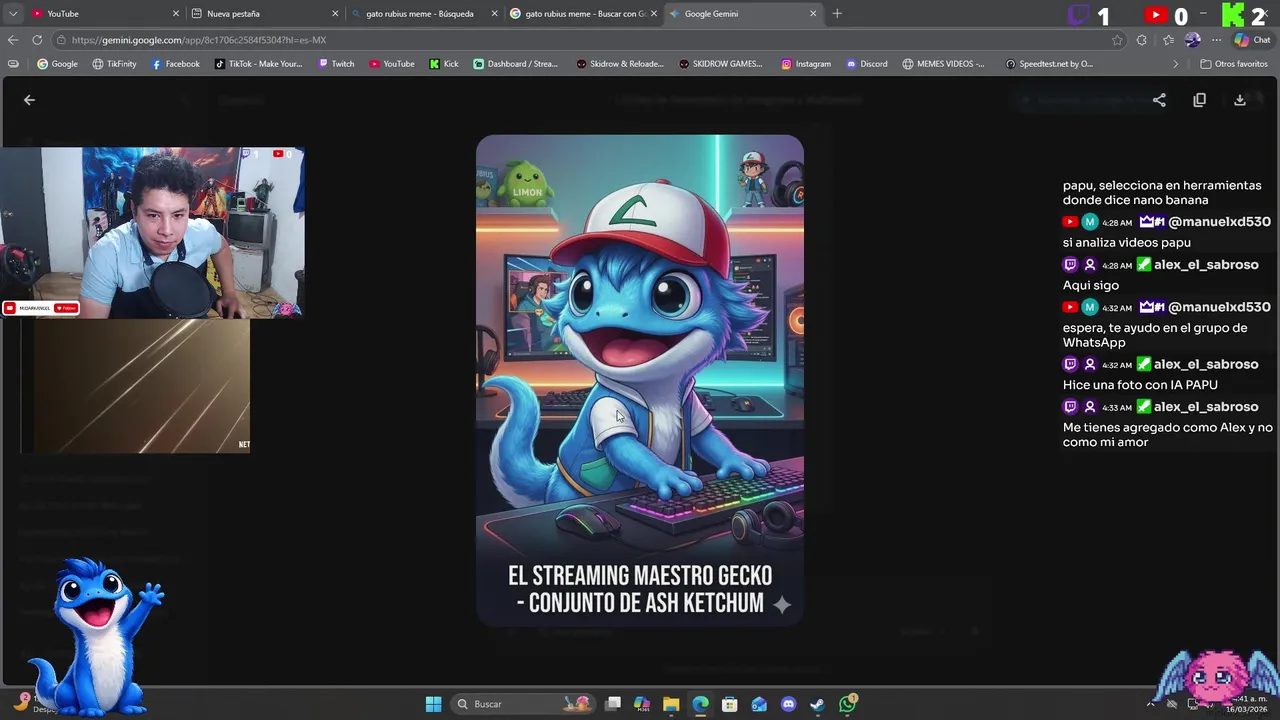
Task: Open the YouTube bookmark
Action: pyautogui.click(x=391, y=64)
